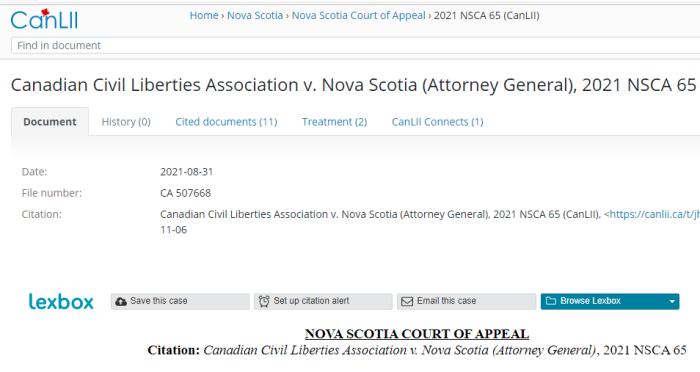Screen dimensions: 700x372
Task: Go to Nova Scotia breadcrumb
Action: (x=255, y=16)
